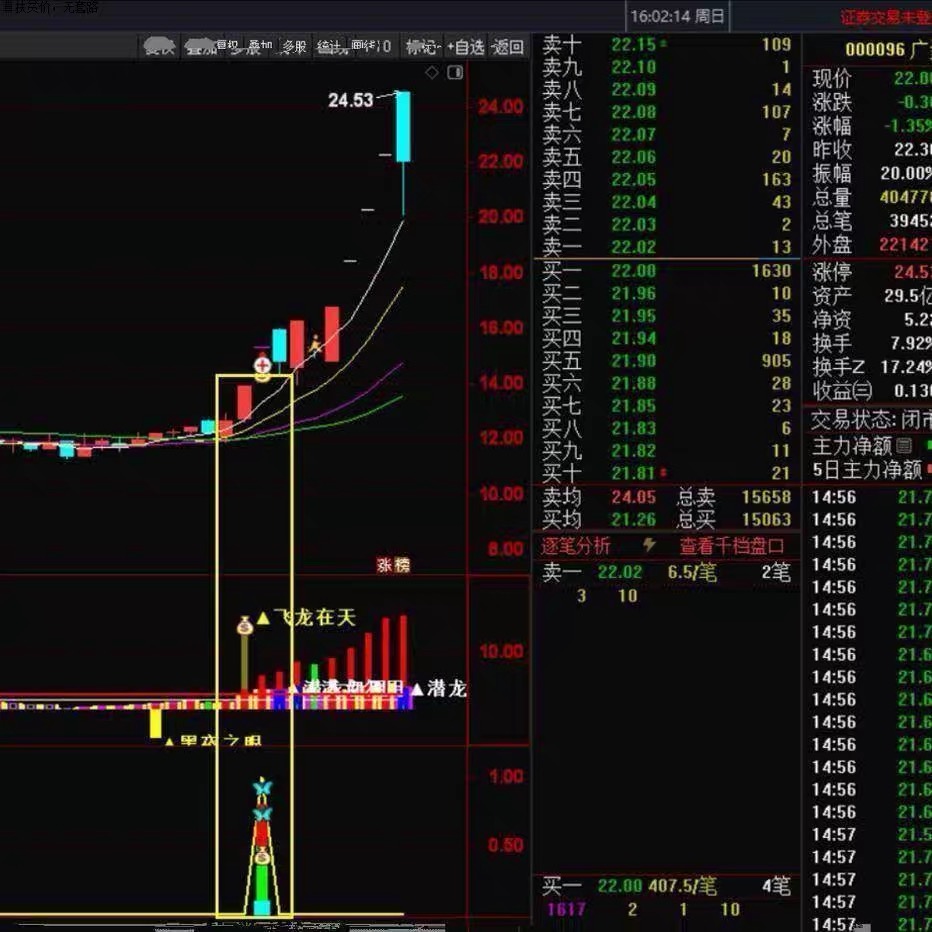The height and width of the screenshot is (932, 932).
Task: Open the 逐笔分析 tab
Action: coord(576,546)
